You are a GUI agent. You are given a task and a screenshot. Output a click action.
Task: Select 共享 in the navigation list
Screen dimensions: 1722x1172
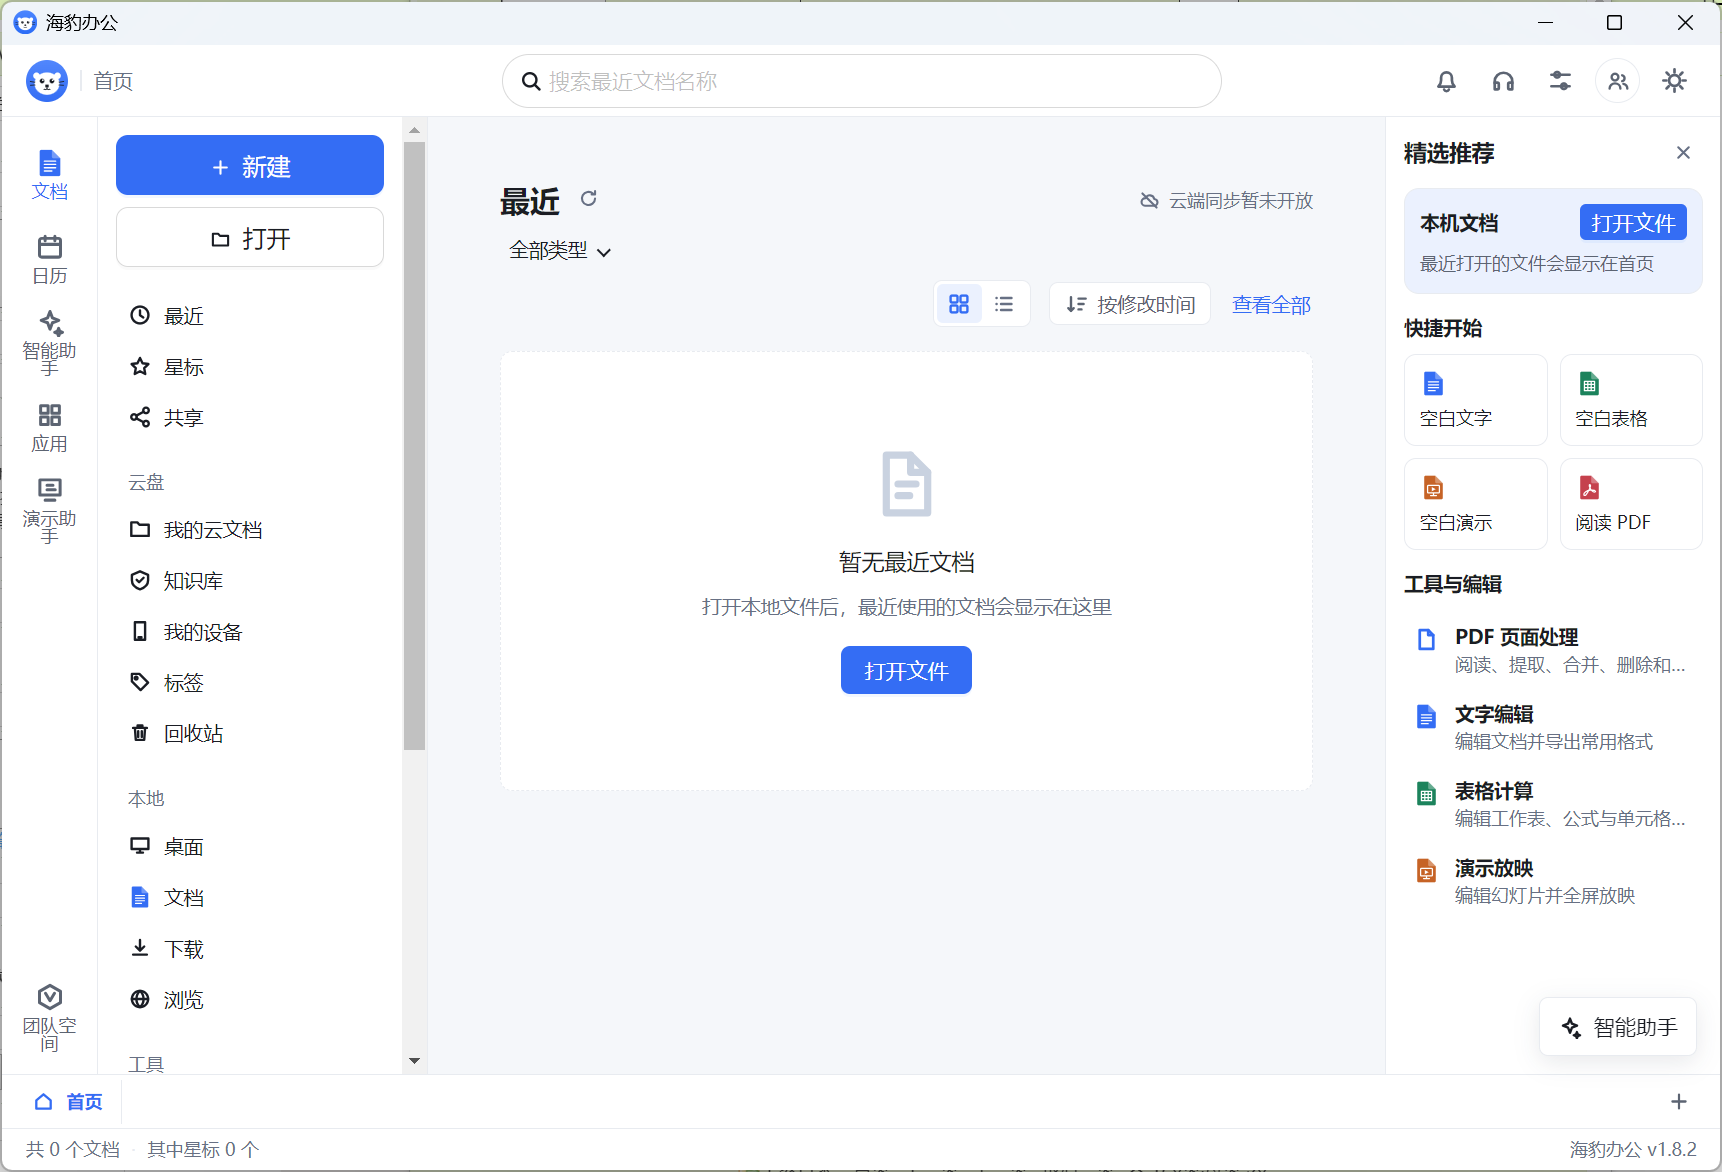(250, 418)
